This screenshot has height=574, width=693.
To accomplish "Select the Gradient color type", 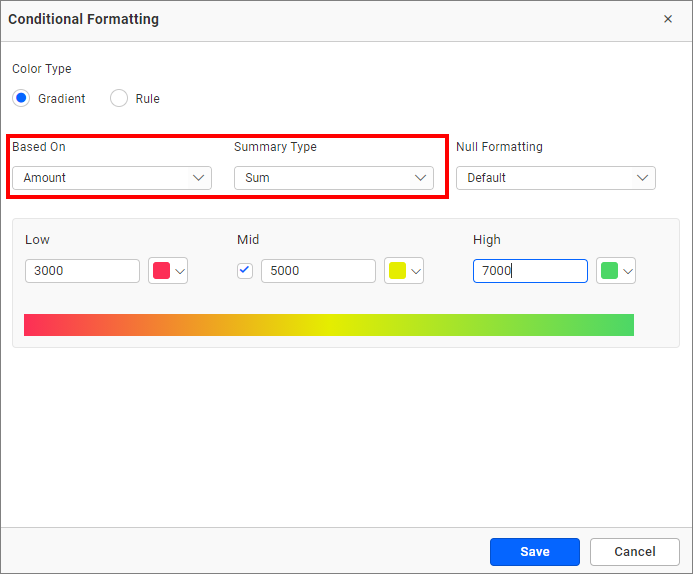I will [x=21, y=99].
